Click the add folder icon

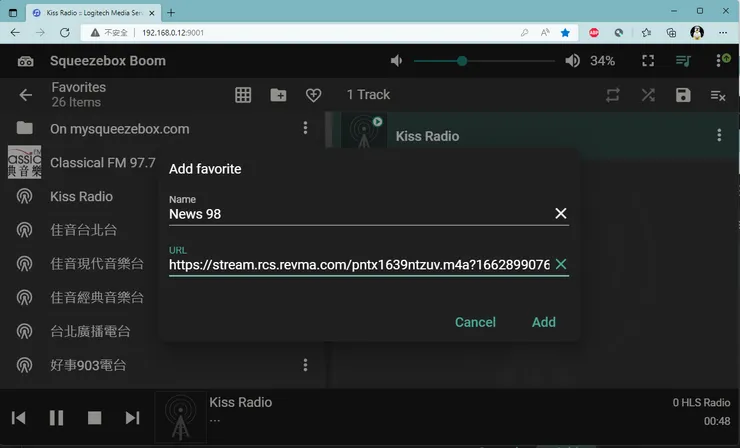[278, 95]
